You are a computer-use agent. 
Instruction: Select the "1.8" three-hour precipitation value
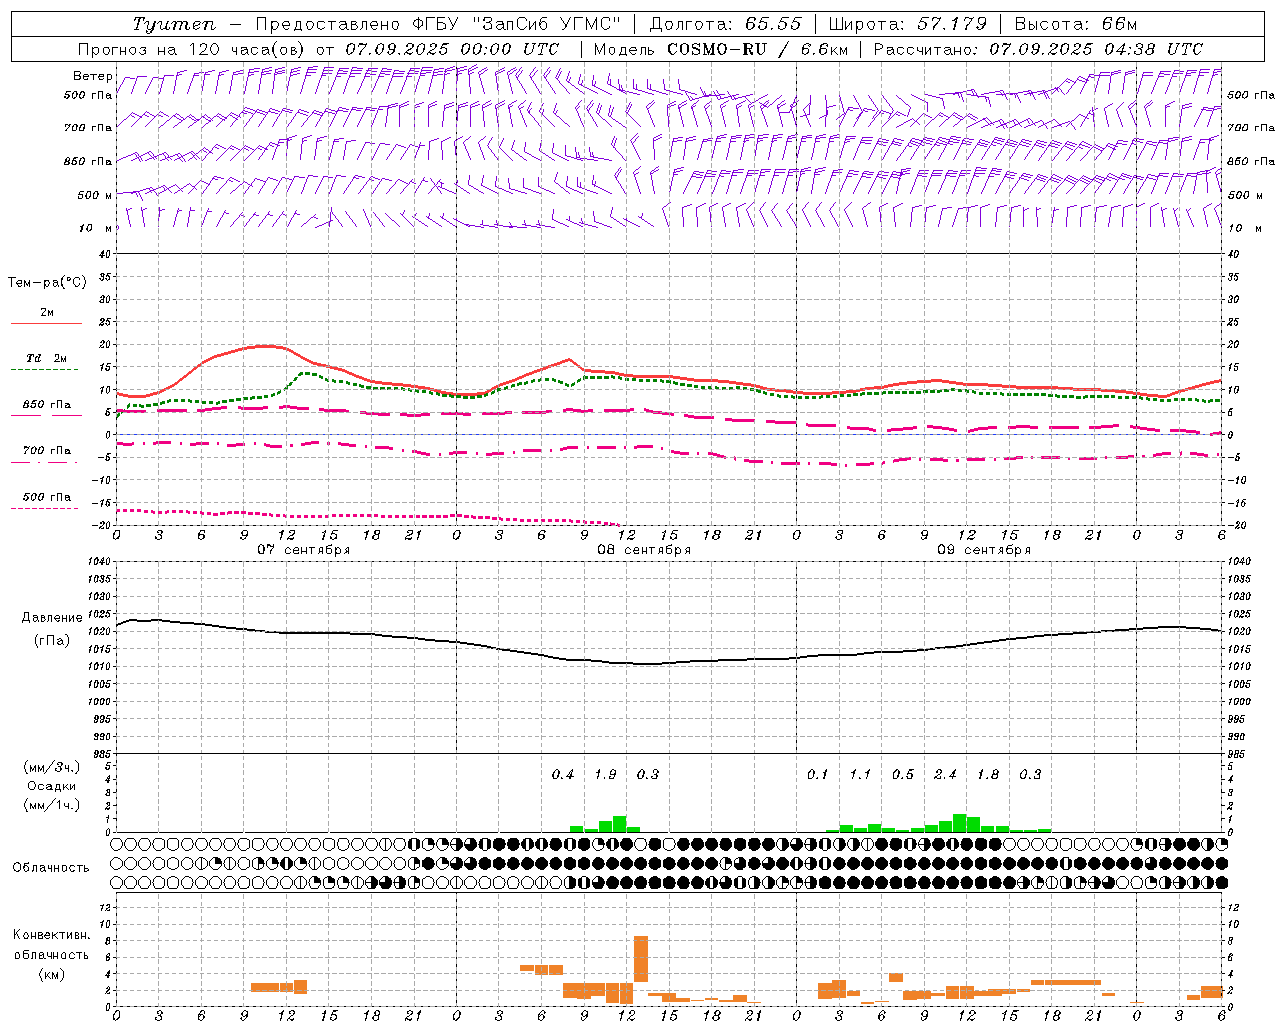click(x=988, y=775)
